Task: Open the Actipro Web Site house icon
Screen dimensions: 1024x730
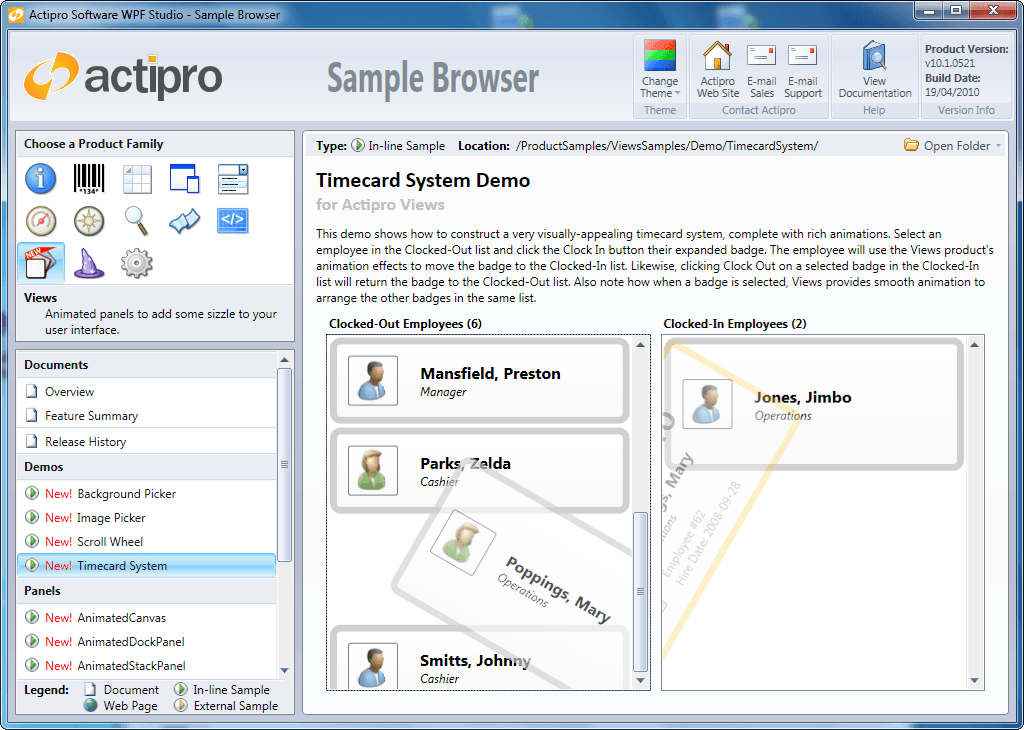Action: (717, 56)
